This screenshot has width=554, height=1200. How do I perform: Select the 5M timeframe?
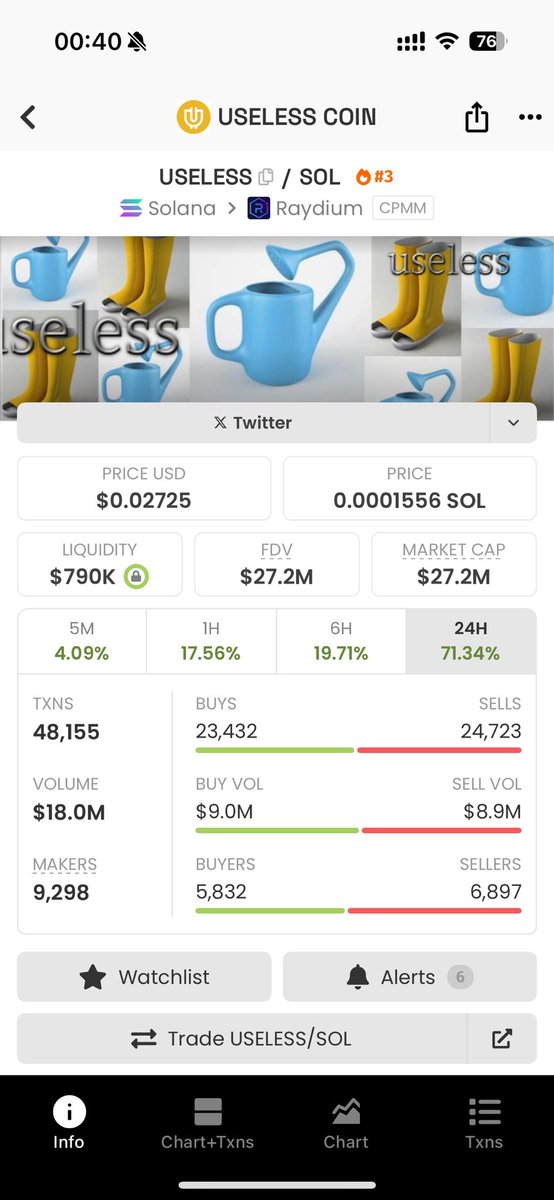tap(82, 641)
